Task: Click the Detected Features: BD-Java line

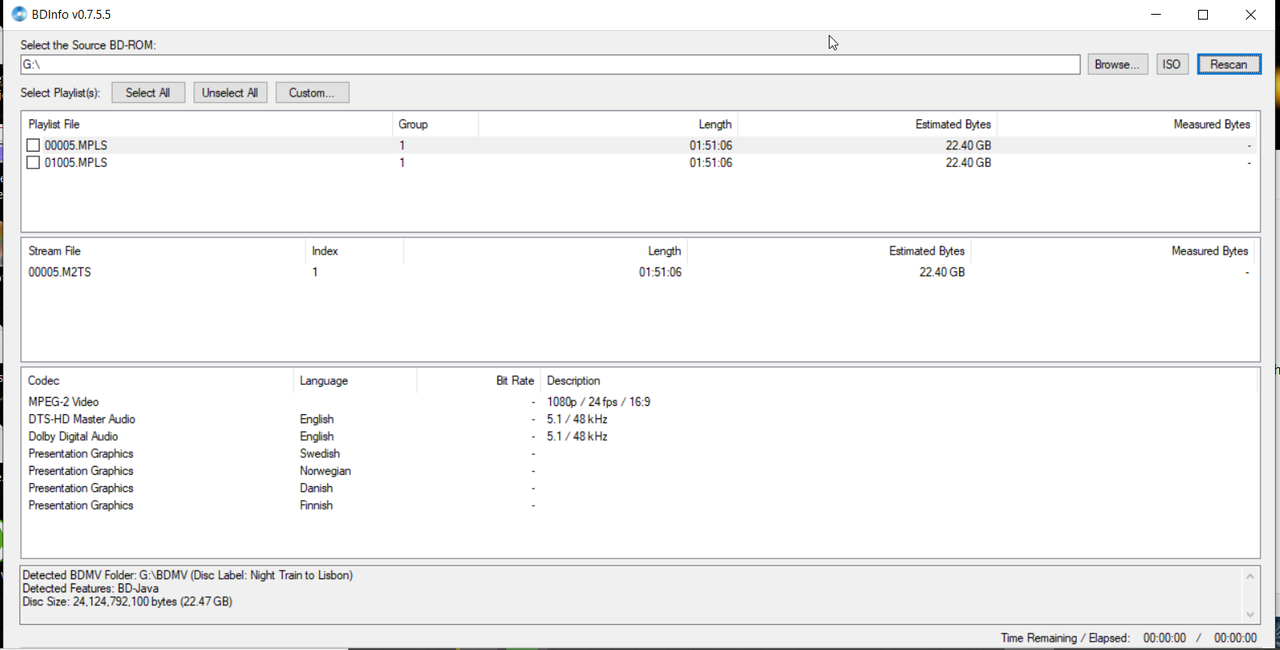Action: coord(90,589)
